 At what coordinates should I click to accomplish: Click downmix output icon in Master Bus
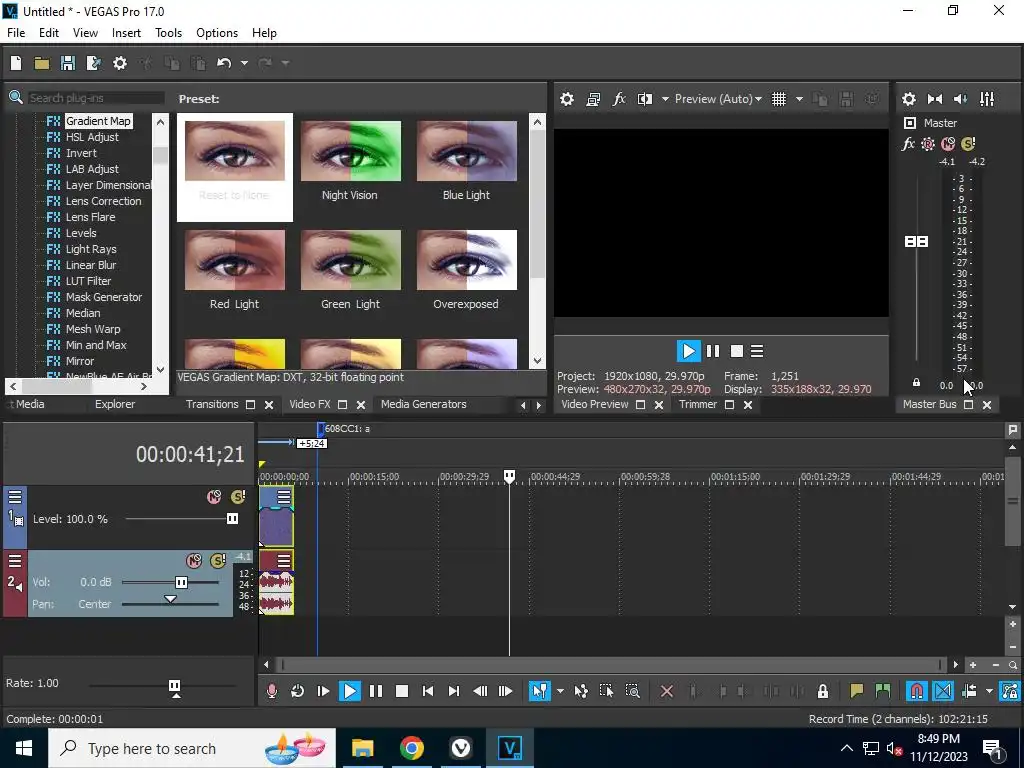[x=935, y=99]
